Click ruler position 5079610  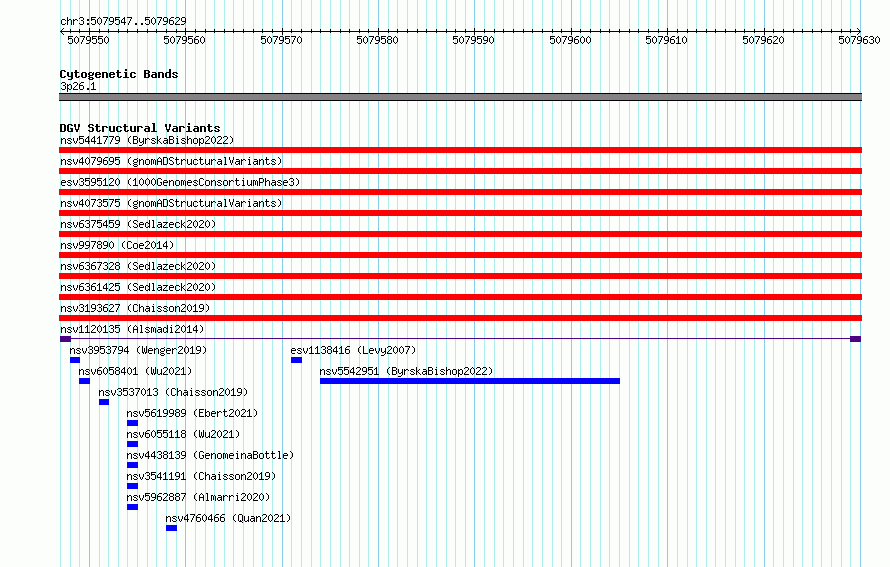point(666,40)
